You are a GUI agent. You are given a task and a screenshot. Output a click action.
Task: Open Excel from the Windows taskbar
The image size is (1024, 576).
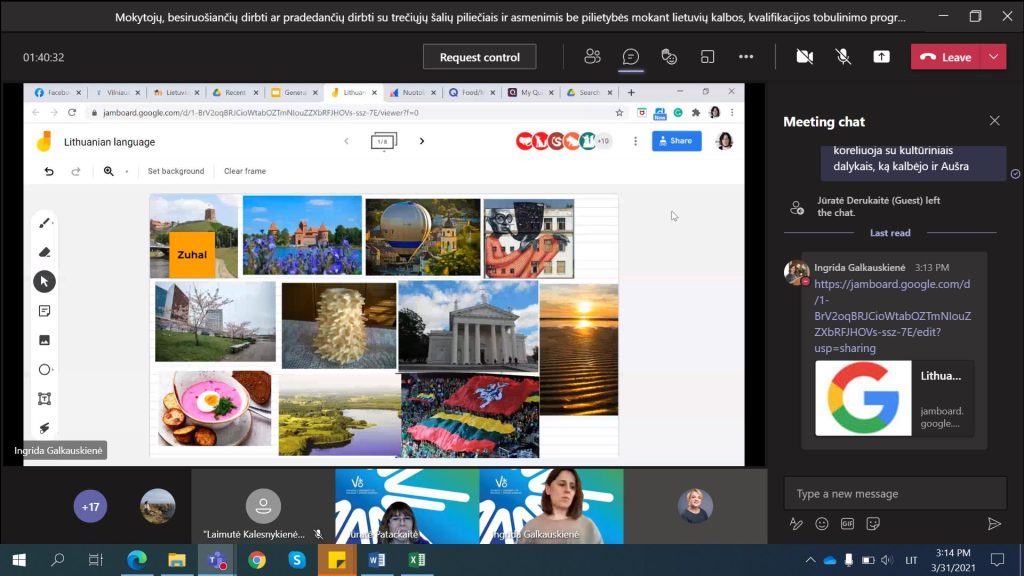[x=417, y=560]
